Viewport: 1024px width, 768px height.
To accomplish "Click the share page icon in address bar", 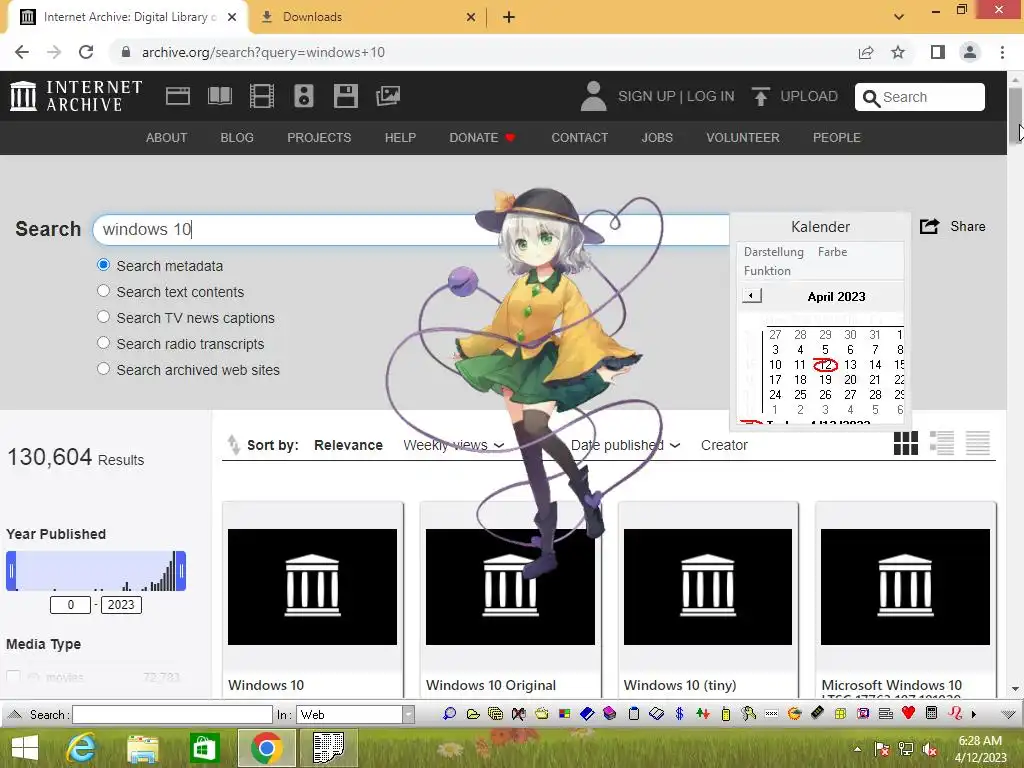I will coord(866,52).
